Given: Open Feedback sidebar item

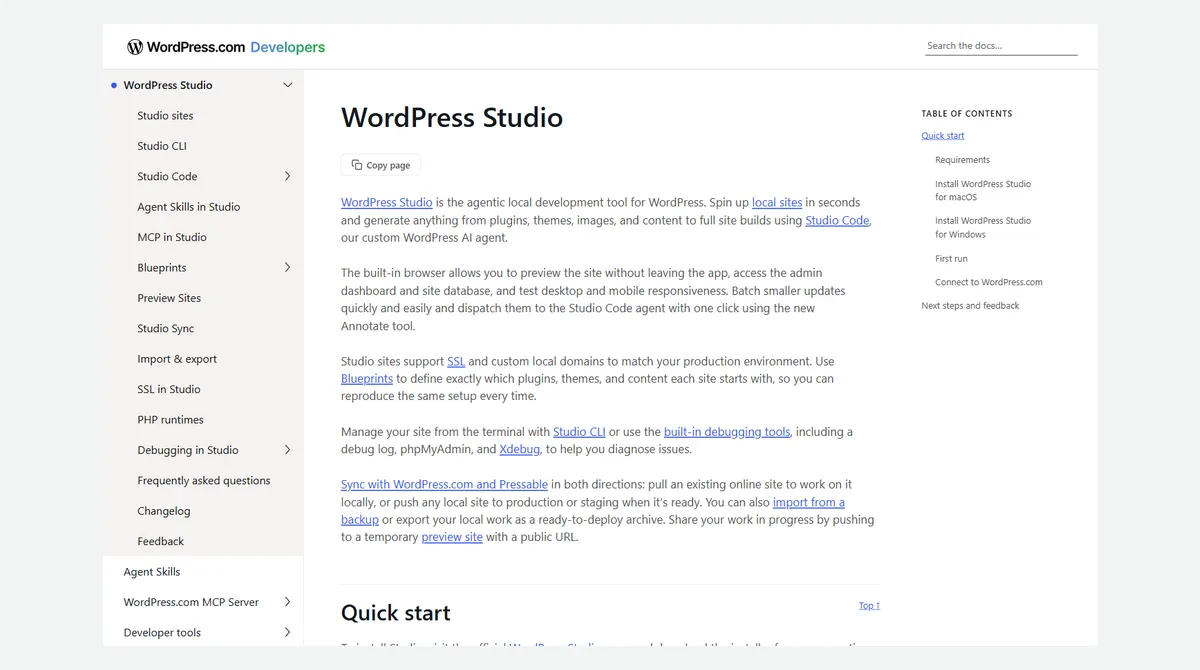Looking at the screenshot, I should pos(161,541).
